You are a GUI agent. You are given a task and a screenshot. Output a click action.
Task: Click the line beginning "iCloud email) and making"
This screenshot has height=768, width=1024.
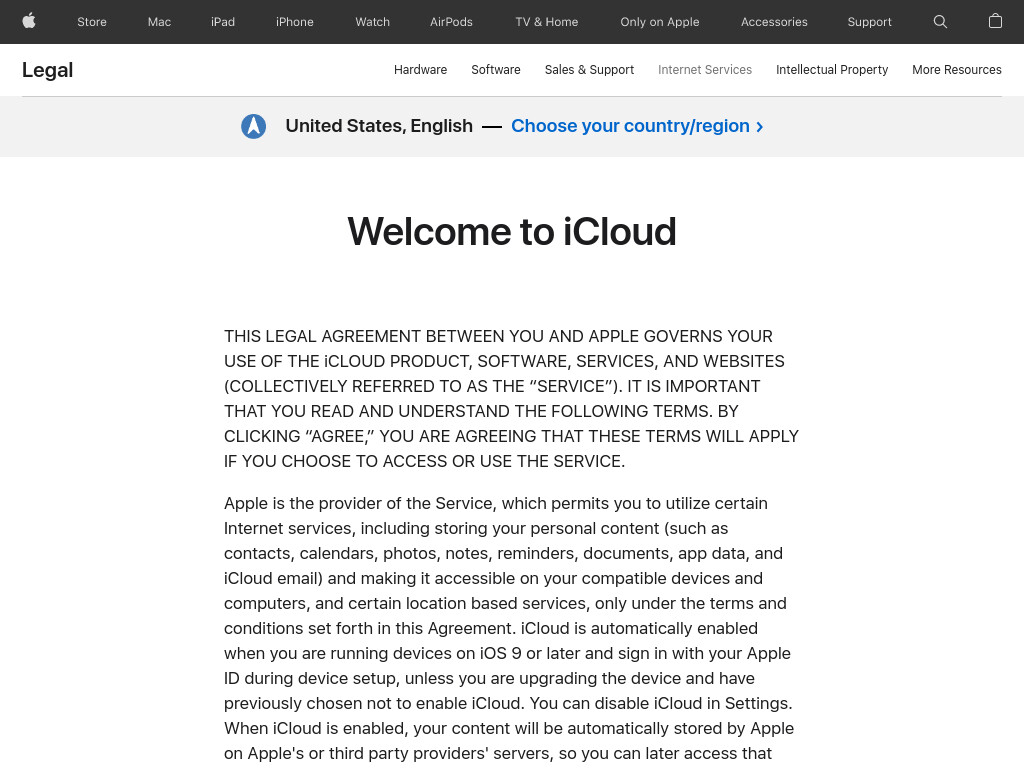point(493,579)
